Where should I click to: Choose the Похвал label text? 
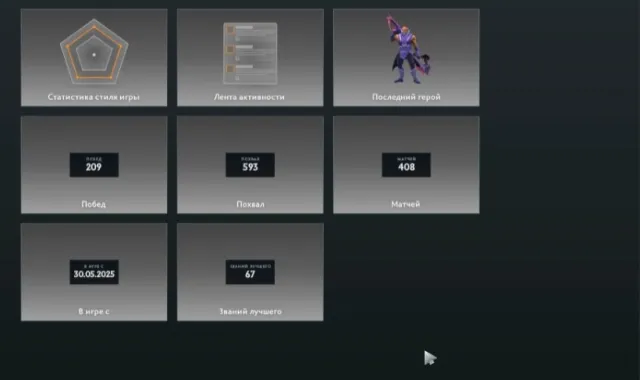pos(250,204)
